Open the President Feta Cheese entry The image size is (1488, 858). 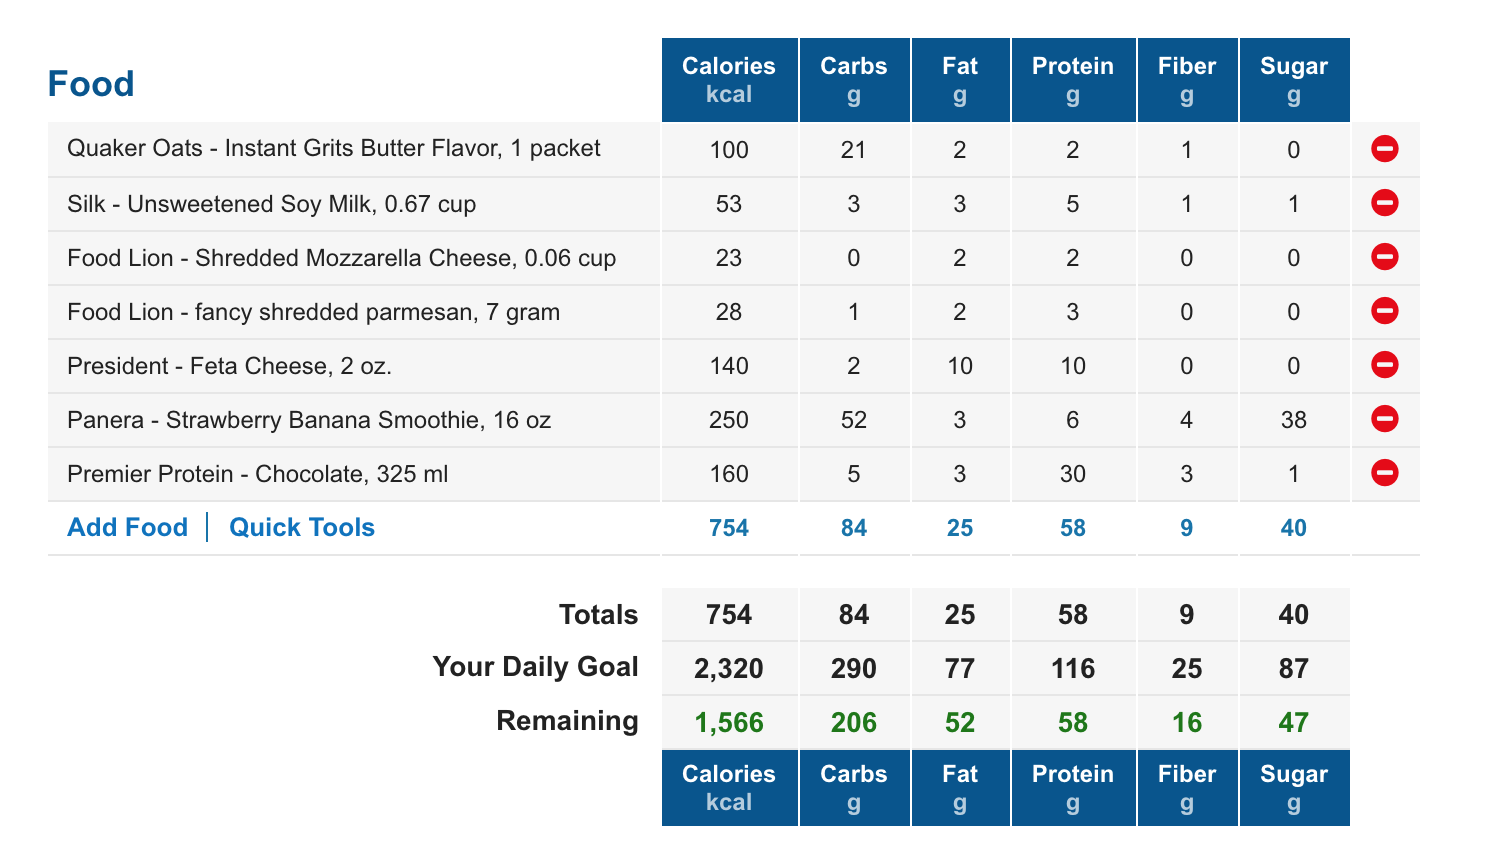[x=229, y=366]
